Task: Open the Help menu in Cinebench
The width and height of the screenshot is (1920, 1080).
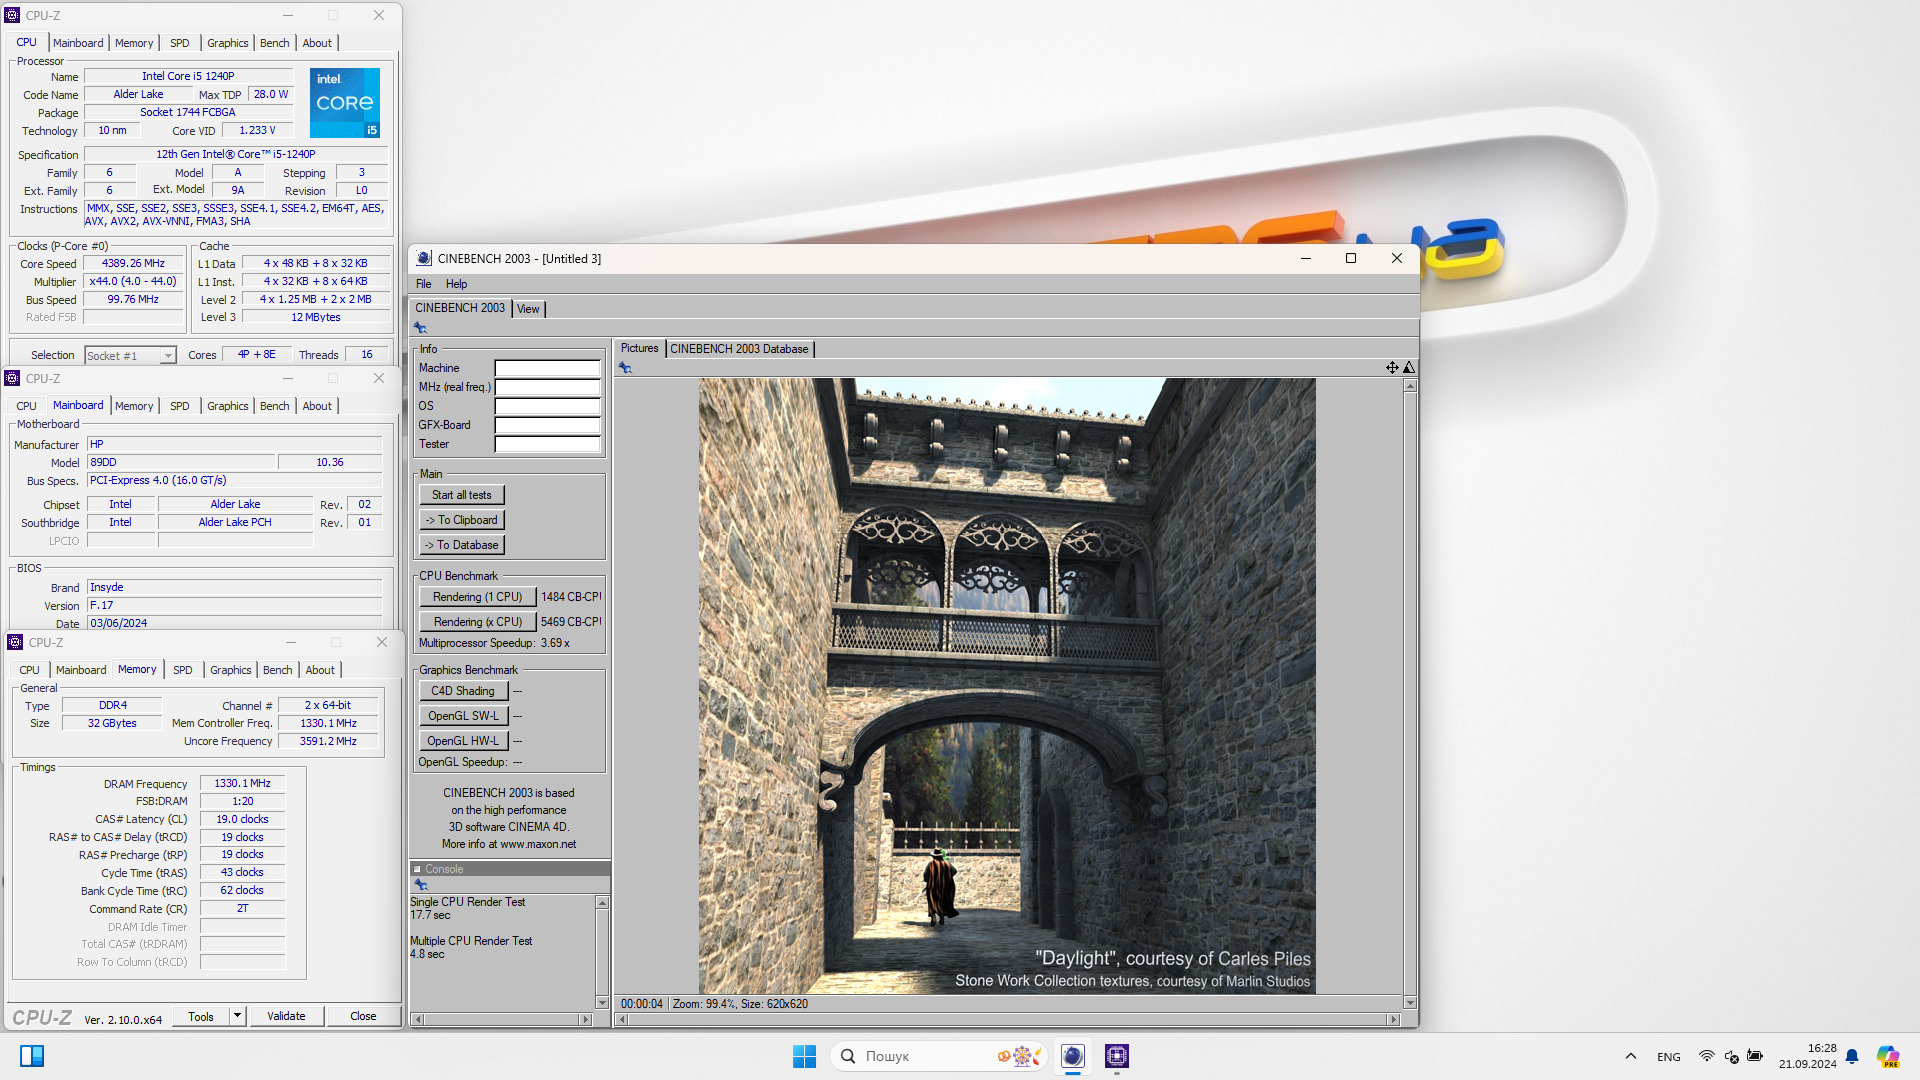Action: [x=456, y=284]
